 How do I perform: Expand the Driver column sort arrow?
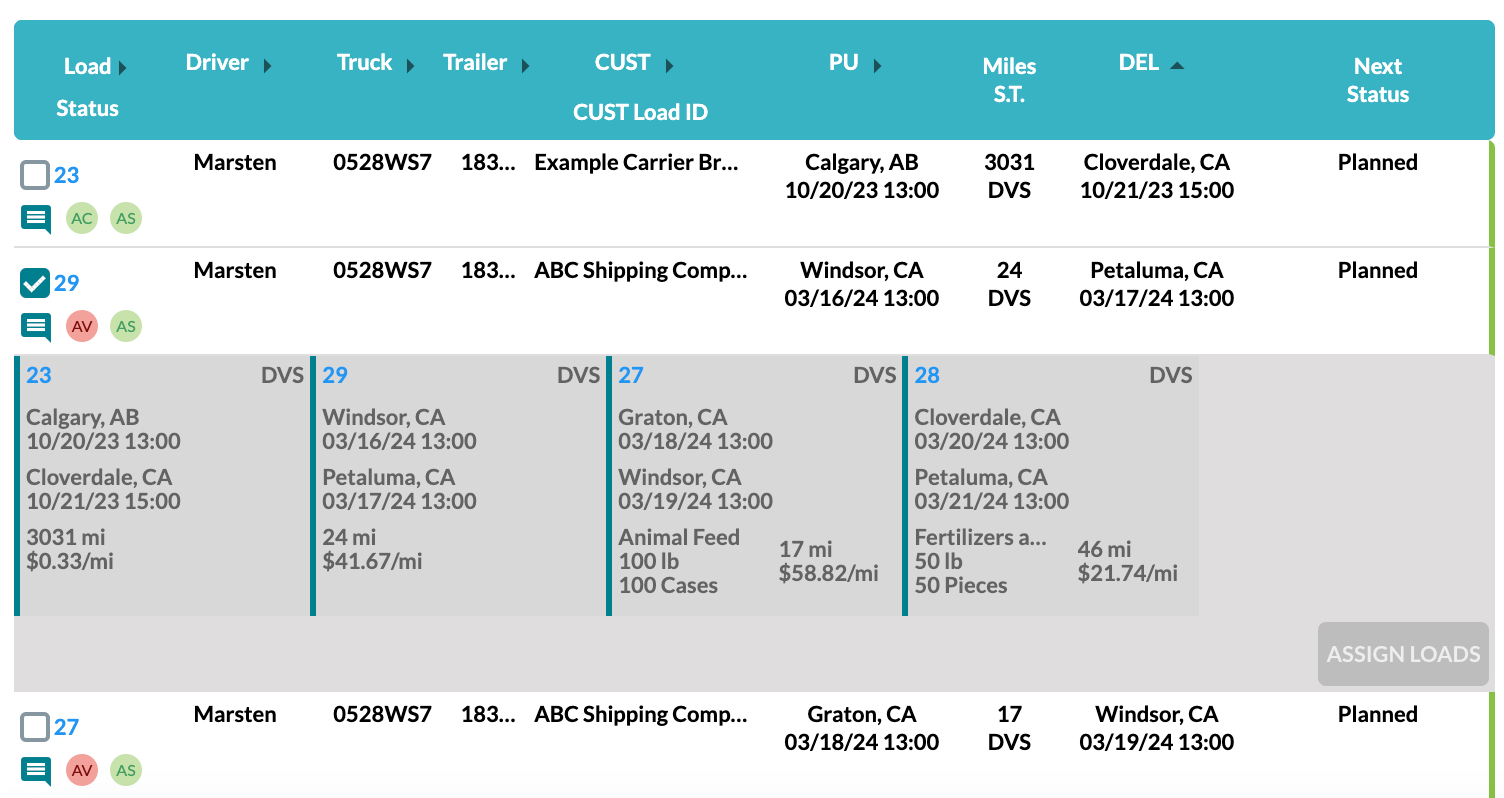click(268, 62)
